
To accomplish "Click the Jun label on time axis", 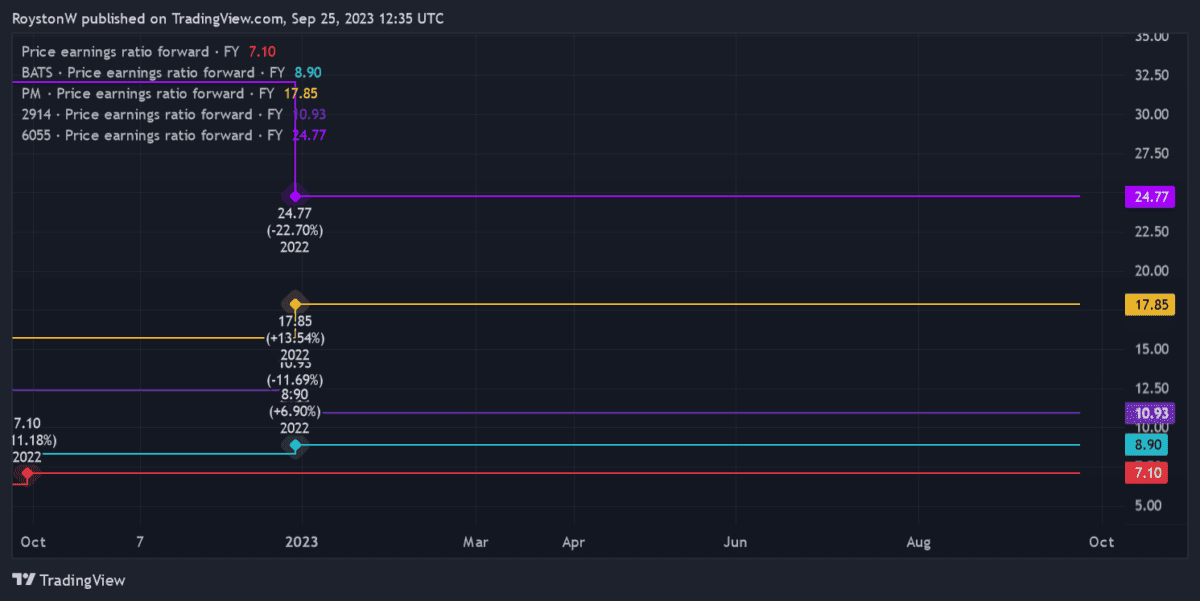I will [x=735, y=542].
